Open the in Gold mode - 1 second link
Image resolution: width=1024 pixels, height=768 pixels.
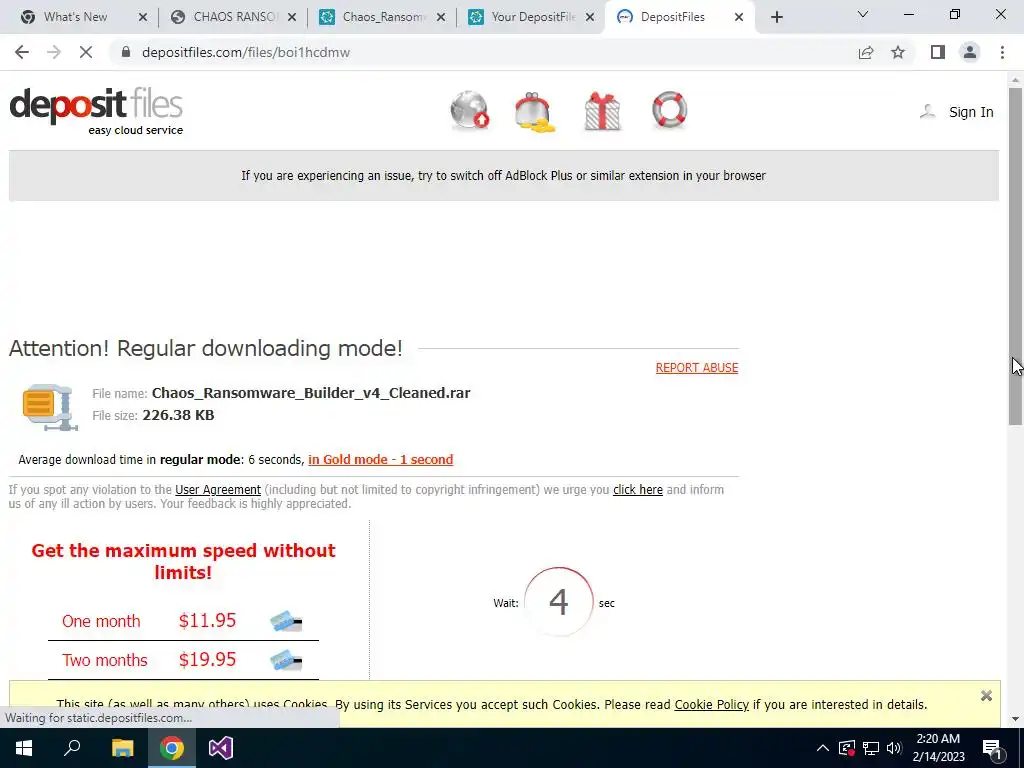pyautogui.click(x=381, y=460)
